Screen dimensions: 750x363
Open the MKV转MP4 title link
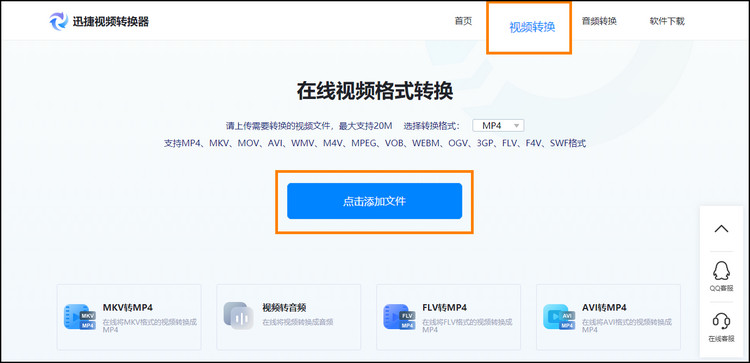pos(127,307)
